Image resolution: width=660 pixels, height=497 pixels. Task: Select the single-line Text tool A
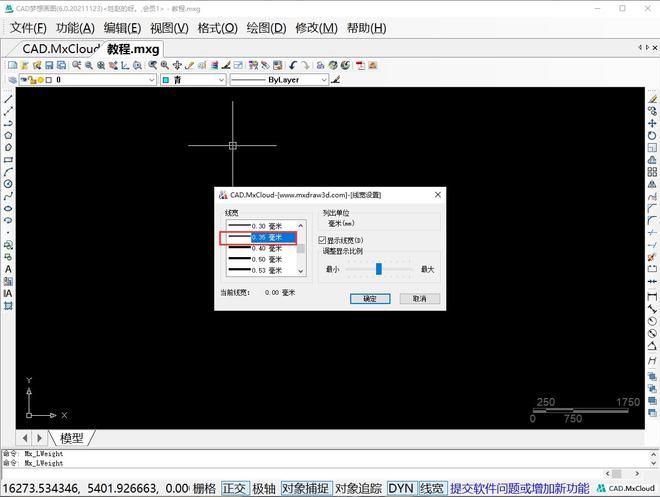pyautogui.click(x=8, y=269)
